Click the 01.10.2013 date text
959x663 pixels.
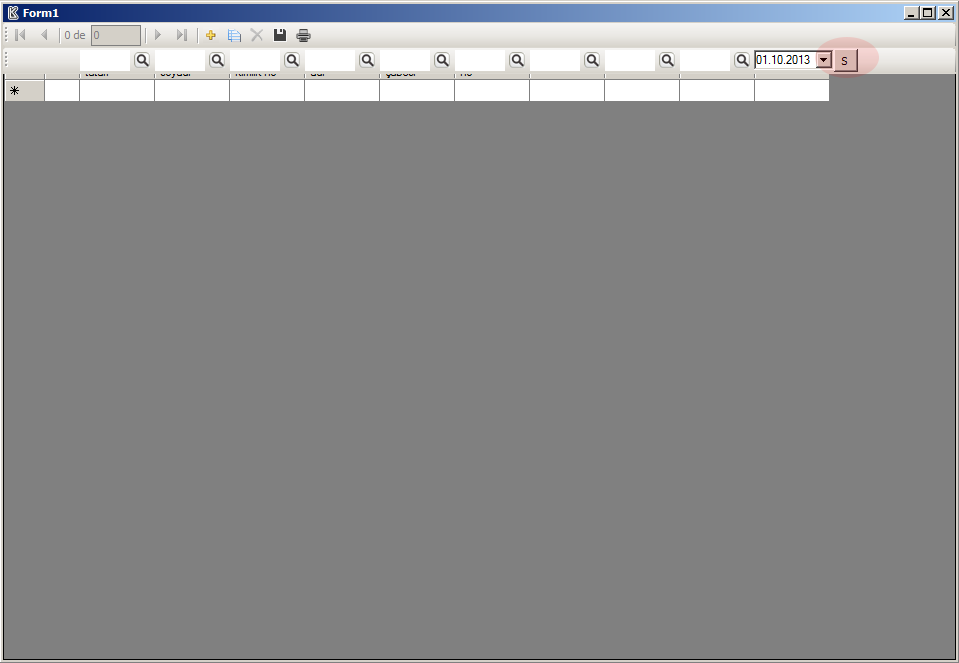click(x=783, y=60)
